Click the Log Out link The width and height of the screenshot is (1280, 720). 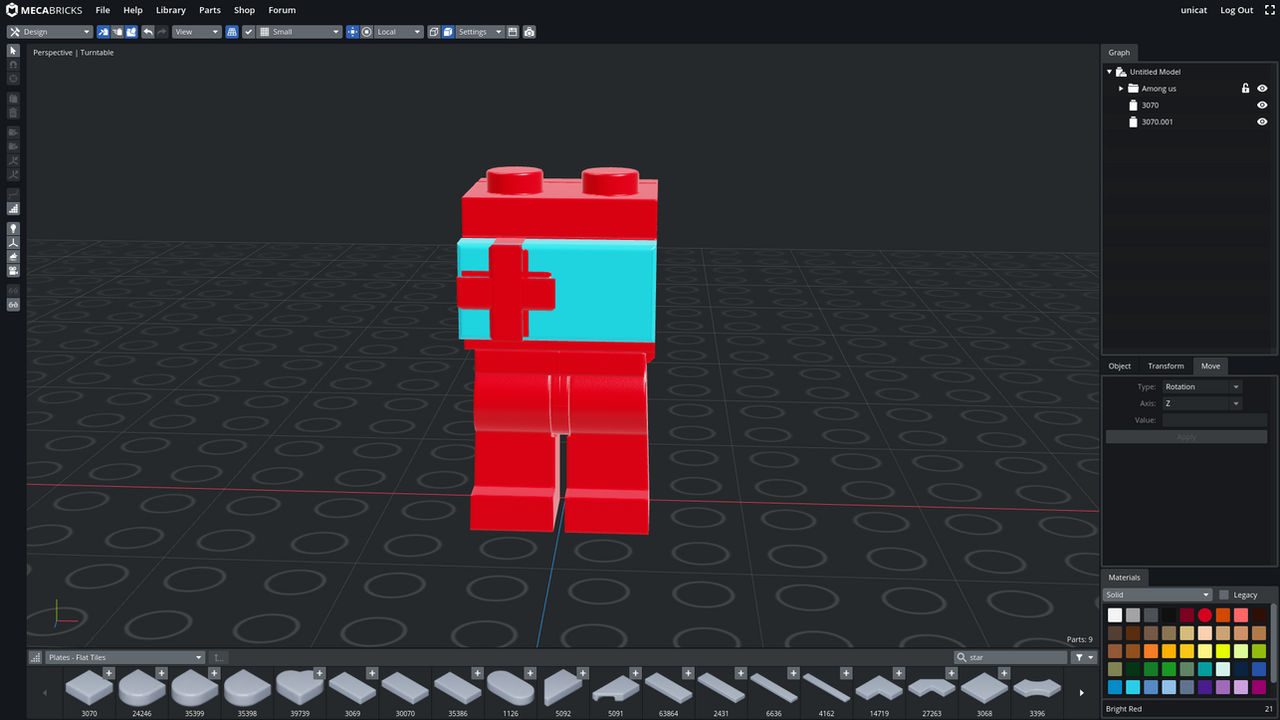(x=1237, y=10)
